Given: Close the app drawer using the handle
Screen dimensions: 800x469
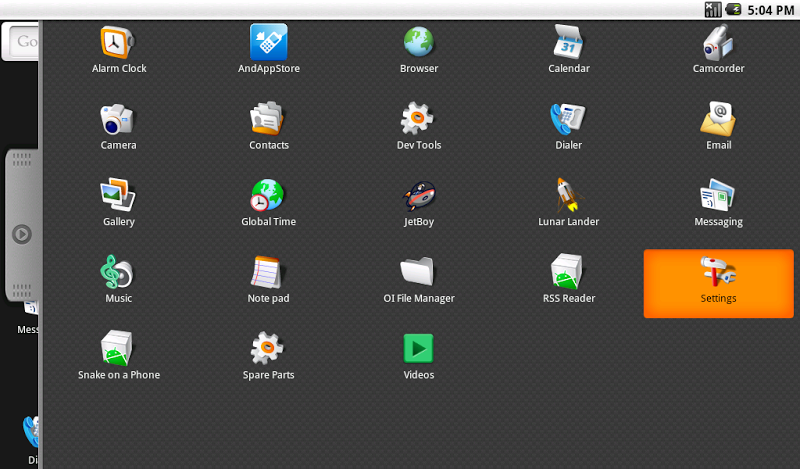Looking at the screenshot, I should pyautogui.click(x=22, y=226).
